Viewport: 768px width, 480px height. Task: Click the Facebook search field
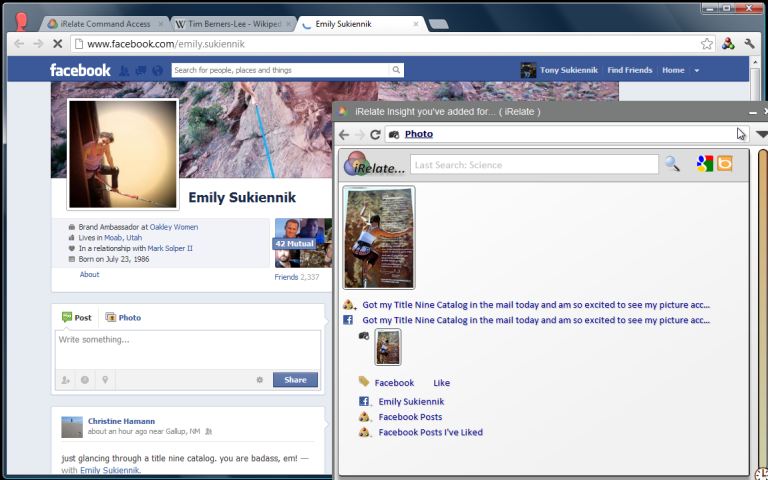(281, 70)
